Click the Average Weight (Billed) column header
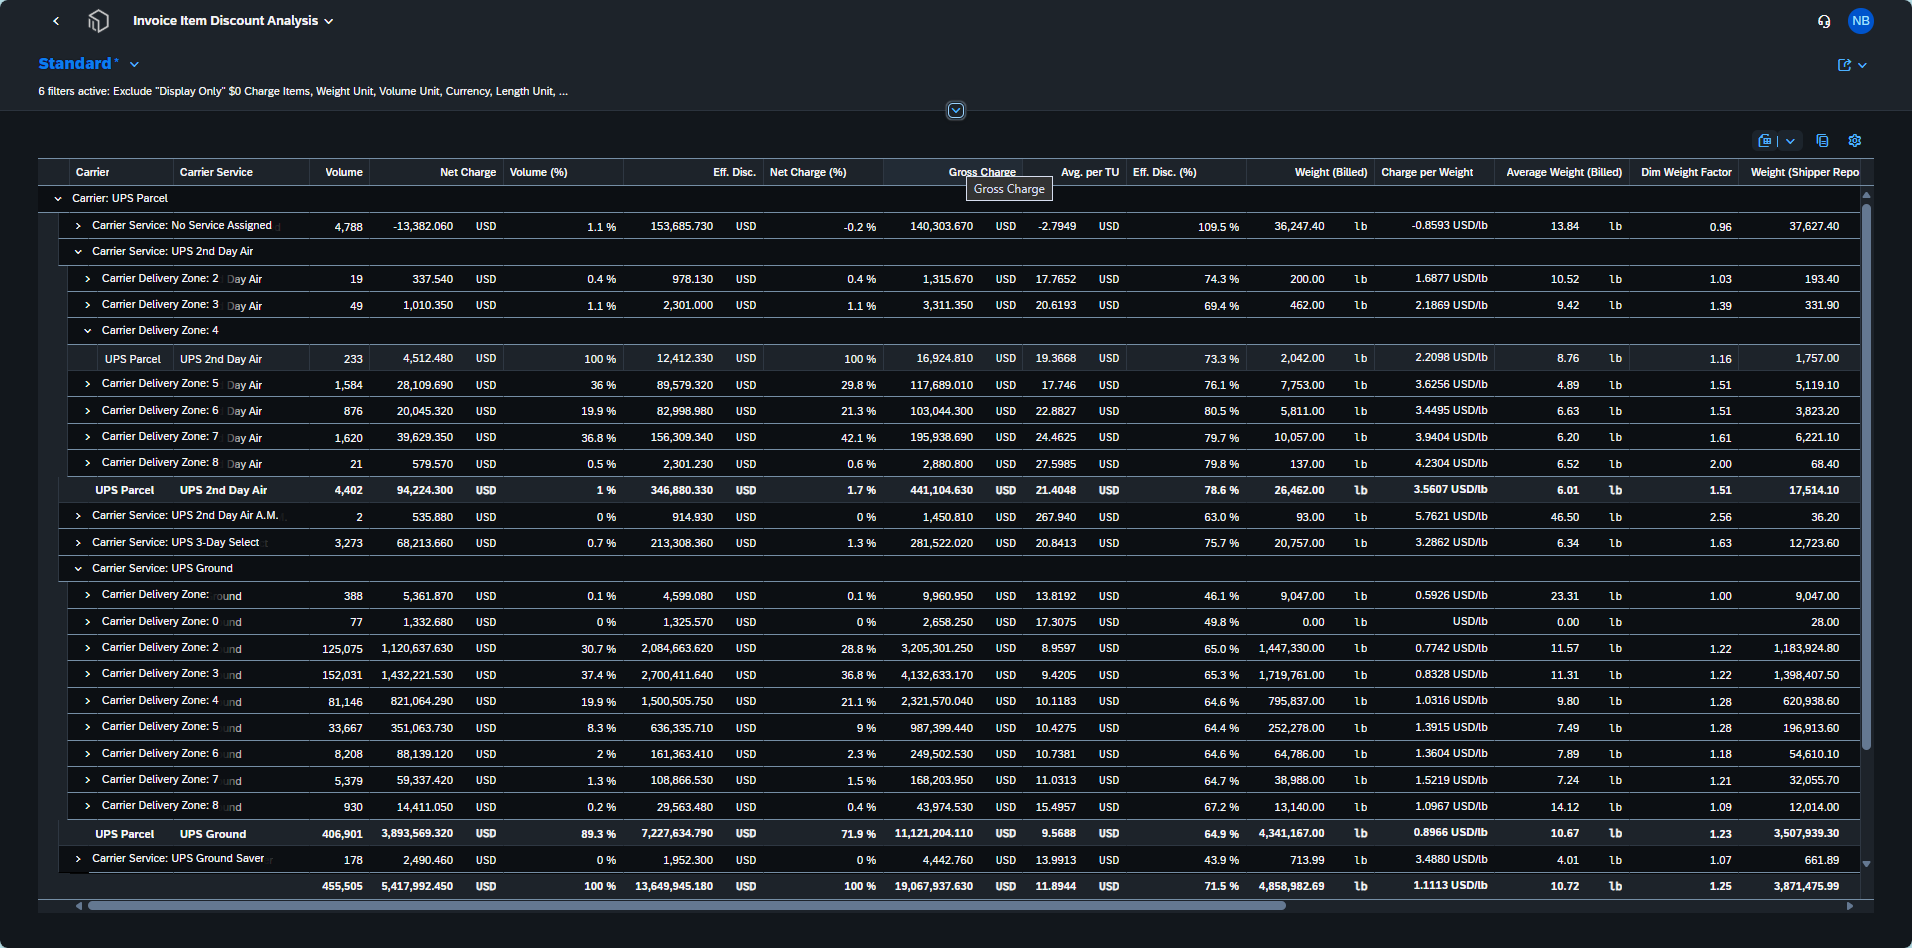The height and width of the screenshot is (948, 1912). [x=1561, y=172]
